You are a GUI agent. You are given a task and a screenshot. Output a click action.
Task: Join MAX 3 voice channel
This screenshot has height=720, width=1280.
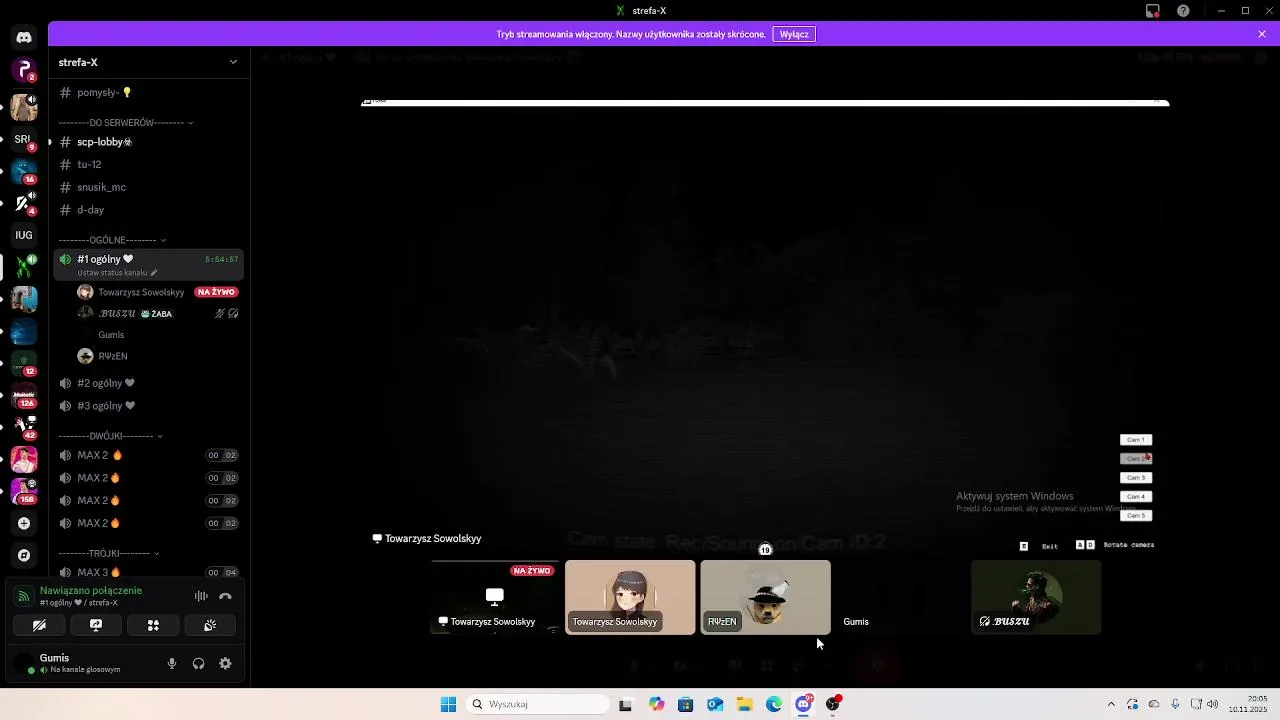[x=148, y=572]
